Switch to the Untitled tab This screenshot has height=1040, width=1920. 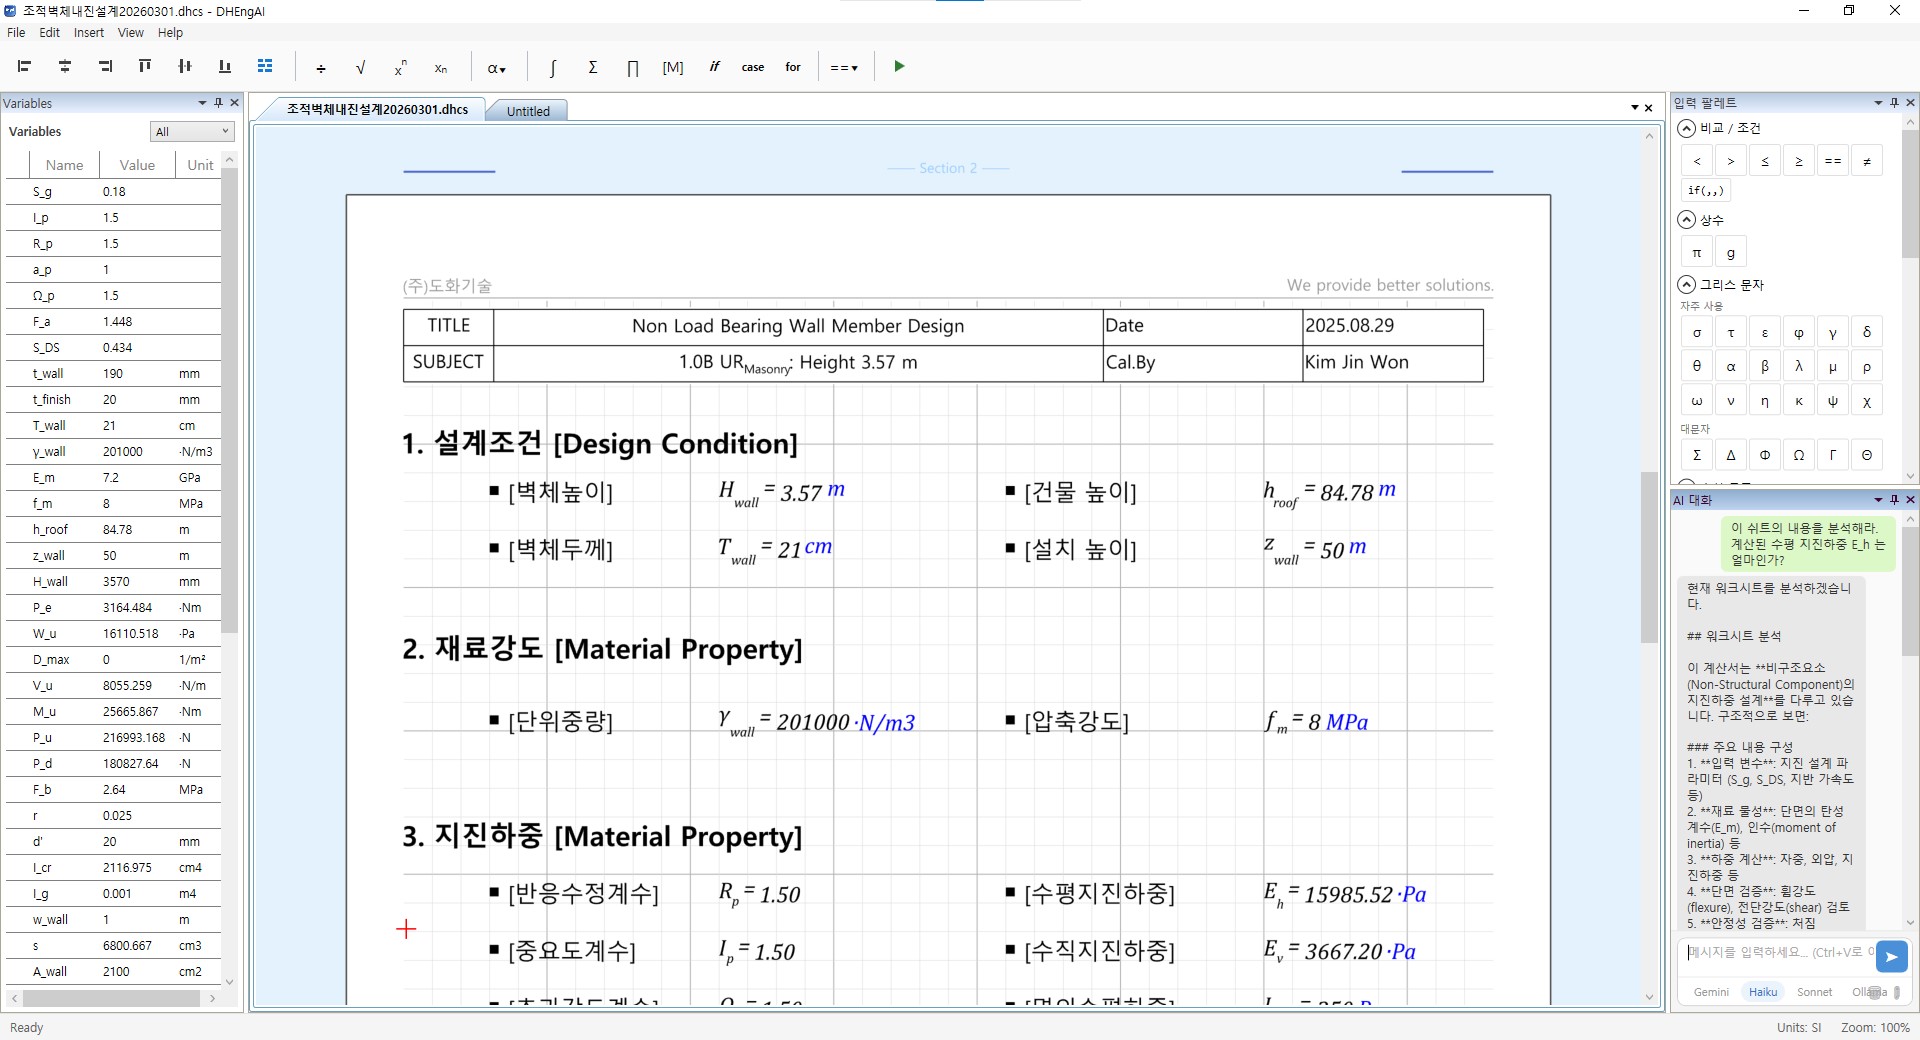(528, 111)
